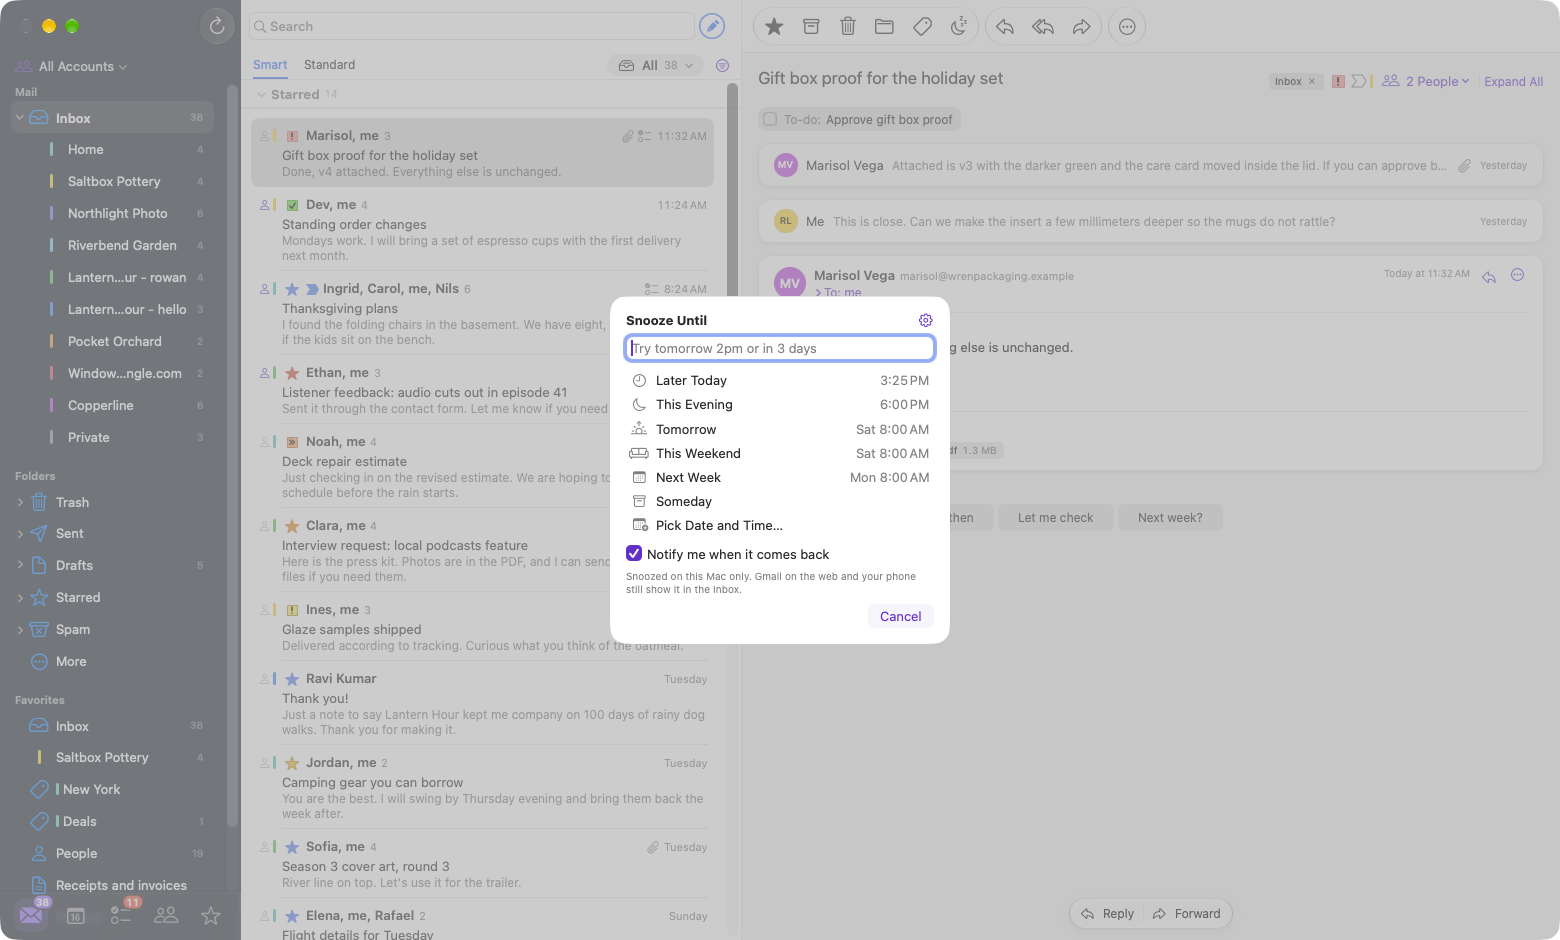
Task: Select the Smart tab
Action: 270,65
